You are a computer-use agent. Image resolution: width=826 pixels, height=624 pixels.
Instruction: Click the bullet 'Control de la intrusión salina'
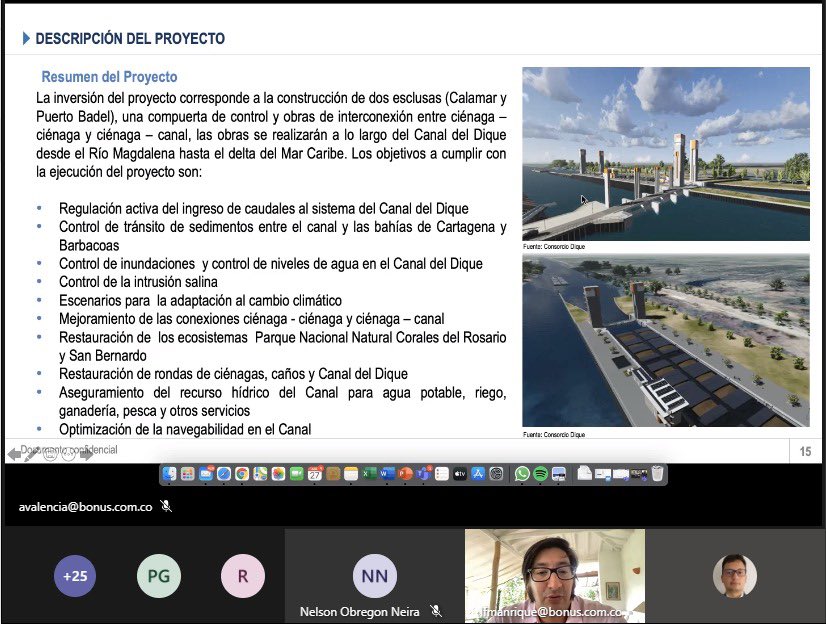click(138, 282)
